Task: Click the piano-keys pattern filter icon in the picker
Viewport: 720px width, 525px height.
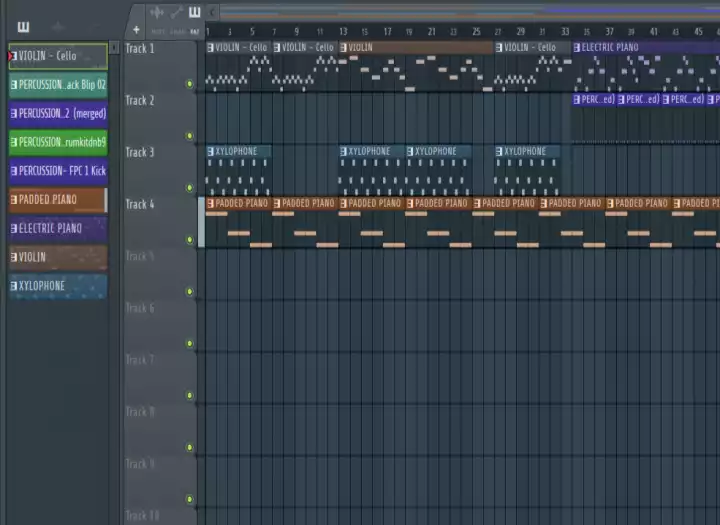Action: 23,27
